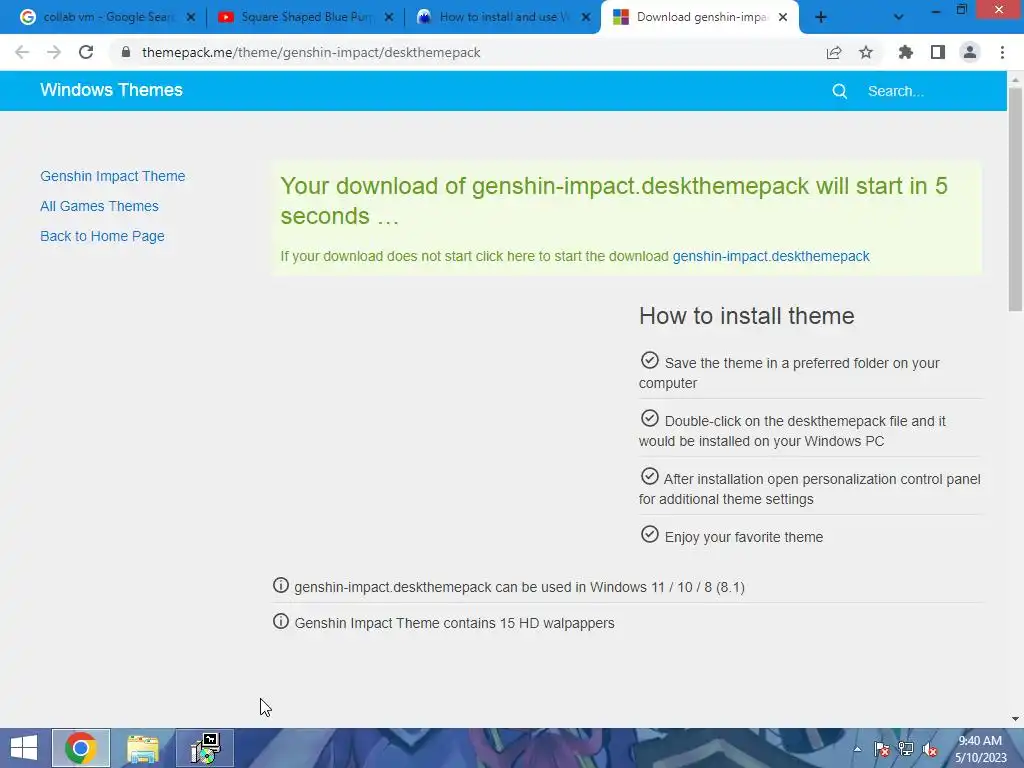The width and height of the screenshot is (1024, 768).
Task: Close the collab vm Google Search tab
Action: pyautogui.click(x=191, y=18)
